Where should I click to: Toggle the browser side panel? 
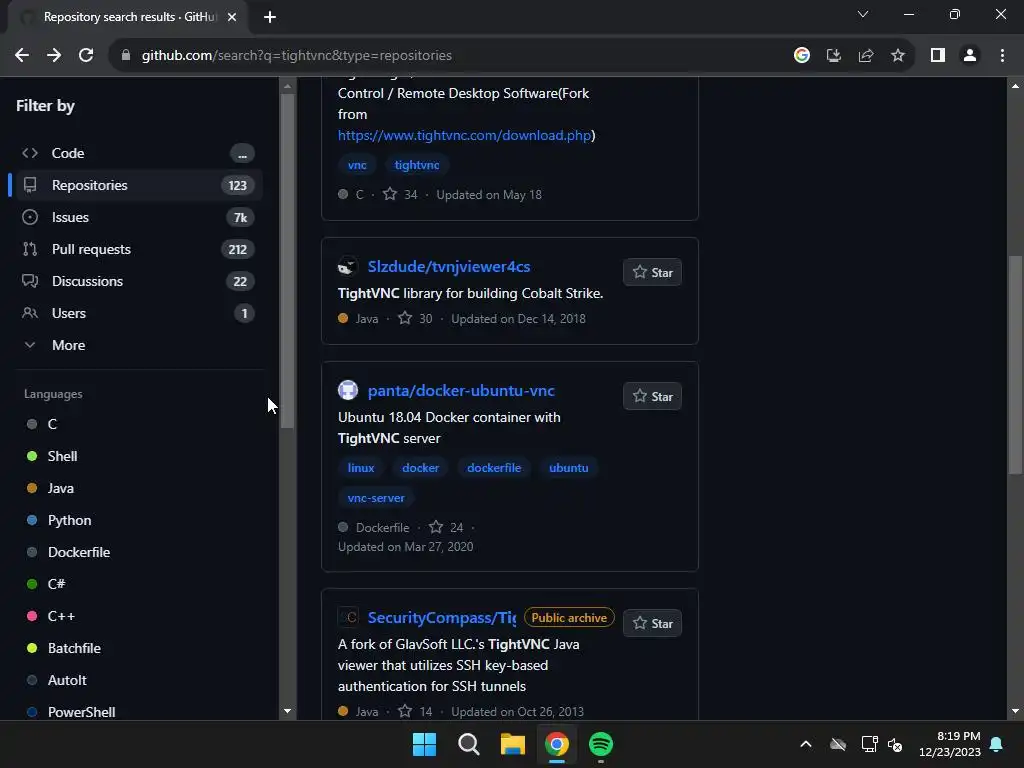[x=938, y=56]
